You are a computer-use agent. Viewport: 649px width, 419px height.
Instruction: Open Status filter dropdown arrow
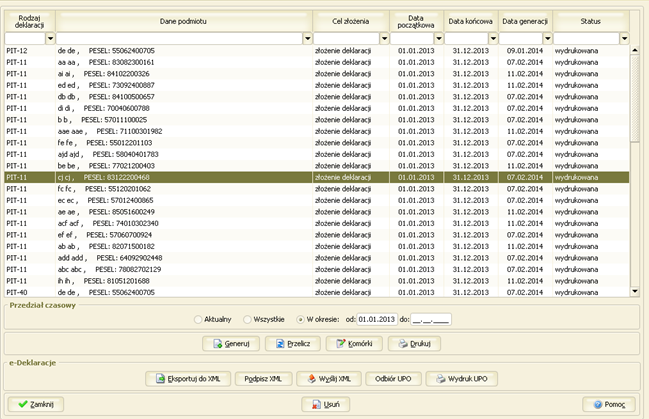(625, 39)
